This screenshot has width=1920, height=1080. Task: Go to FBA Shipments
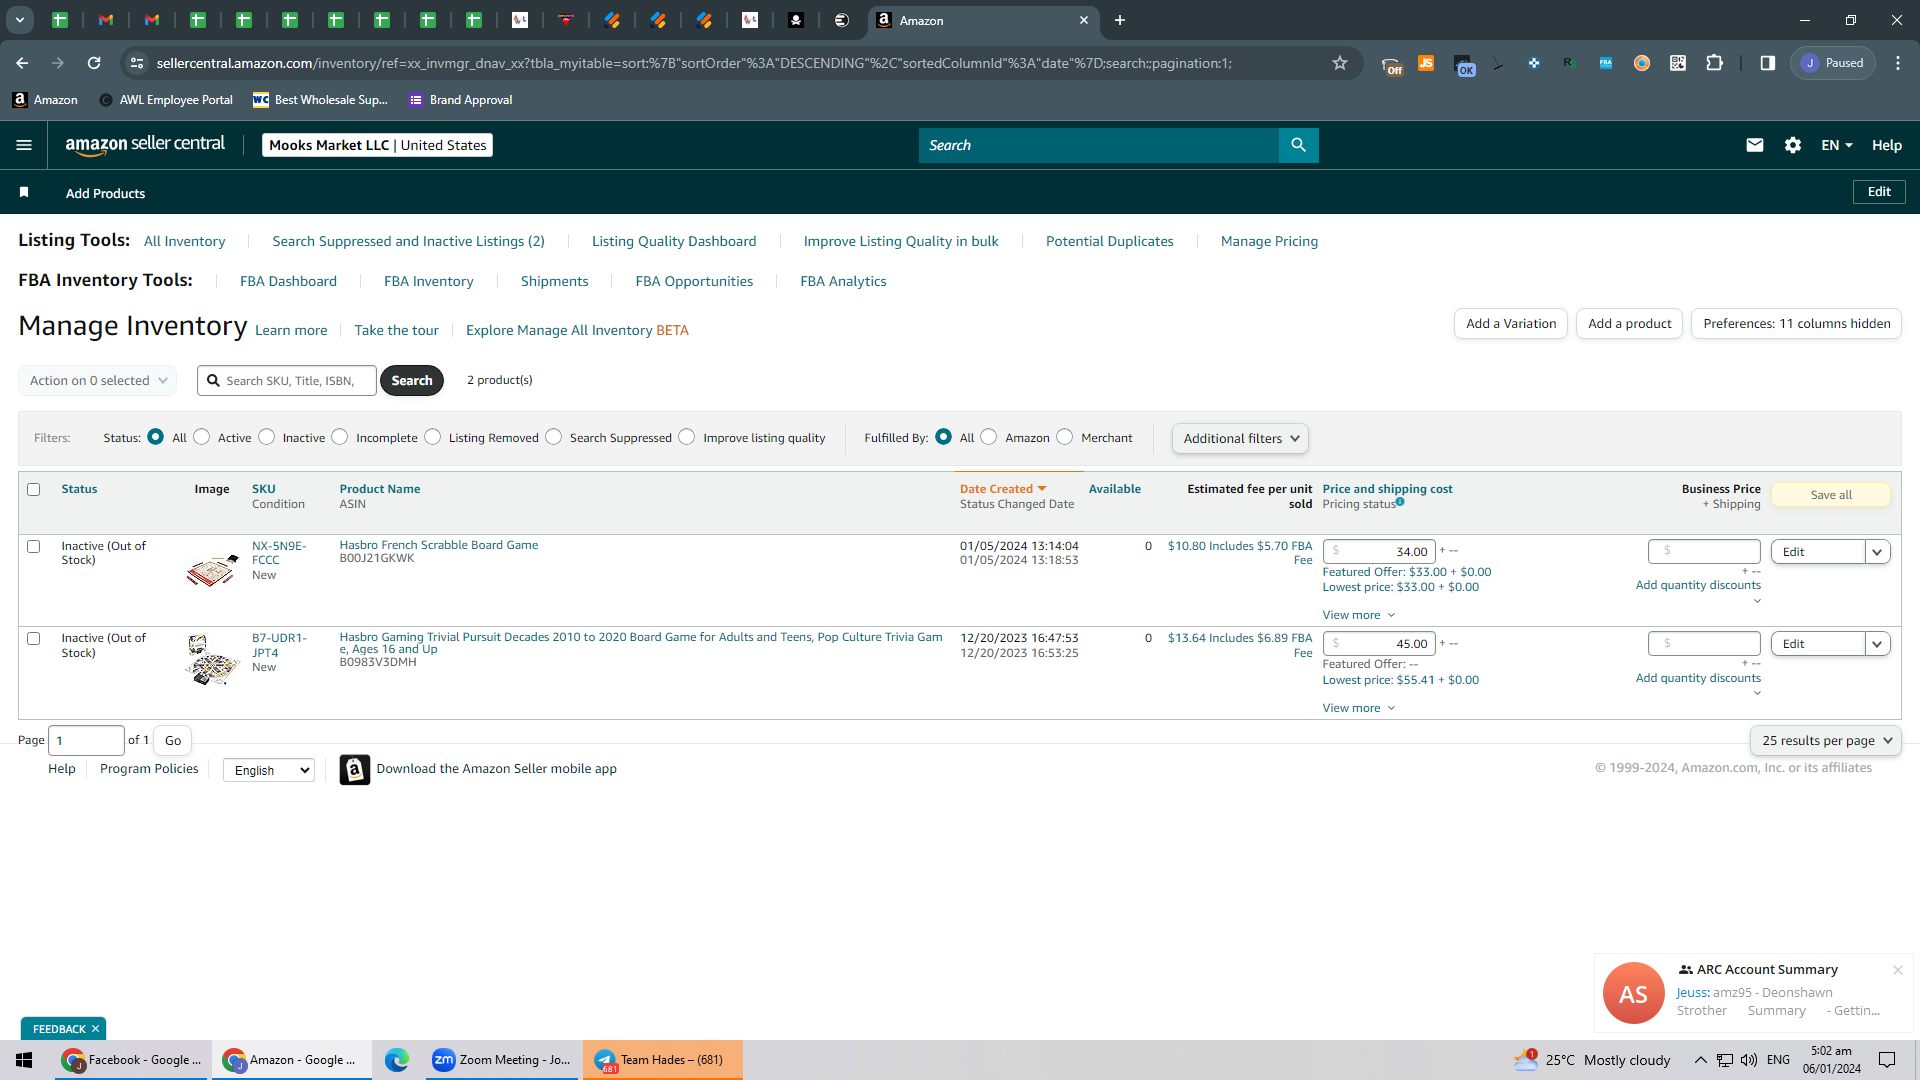point(554,281)
